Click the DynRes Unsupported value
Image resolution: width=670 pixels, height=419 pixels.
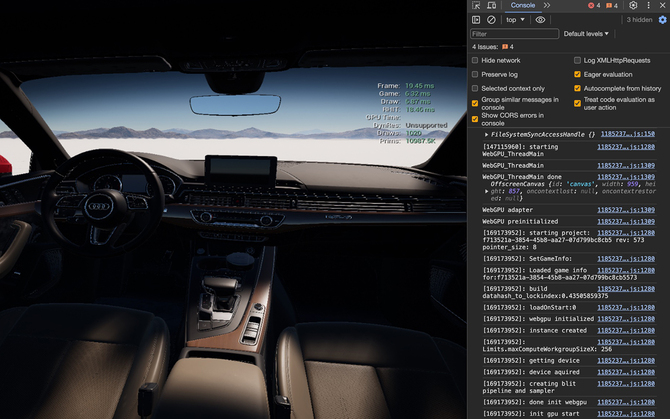click(426, 125)
